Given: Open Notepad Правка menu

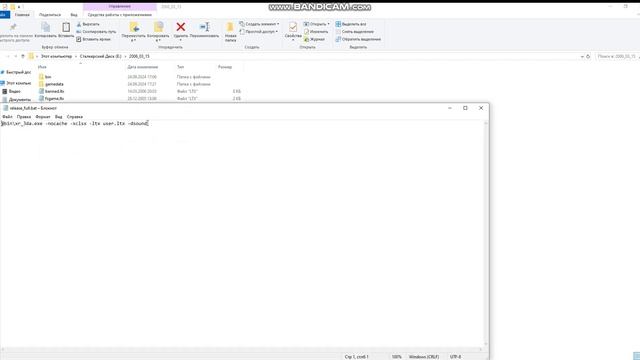Looking at the screenshot, I should pos(24,117).
